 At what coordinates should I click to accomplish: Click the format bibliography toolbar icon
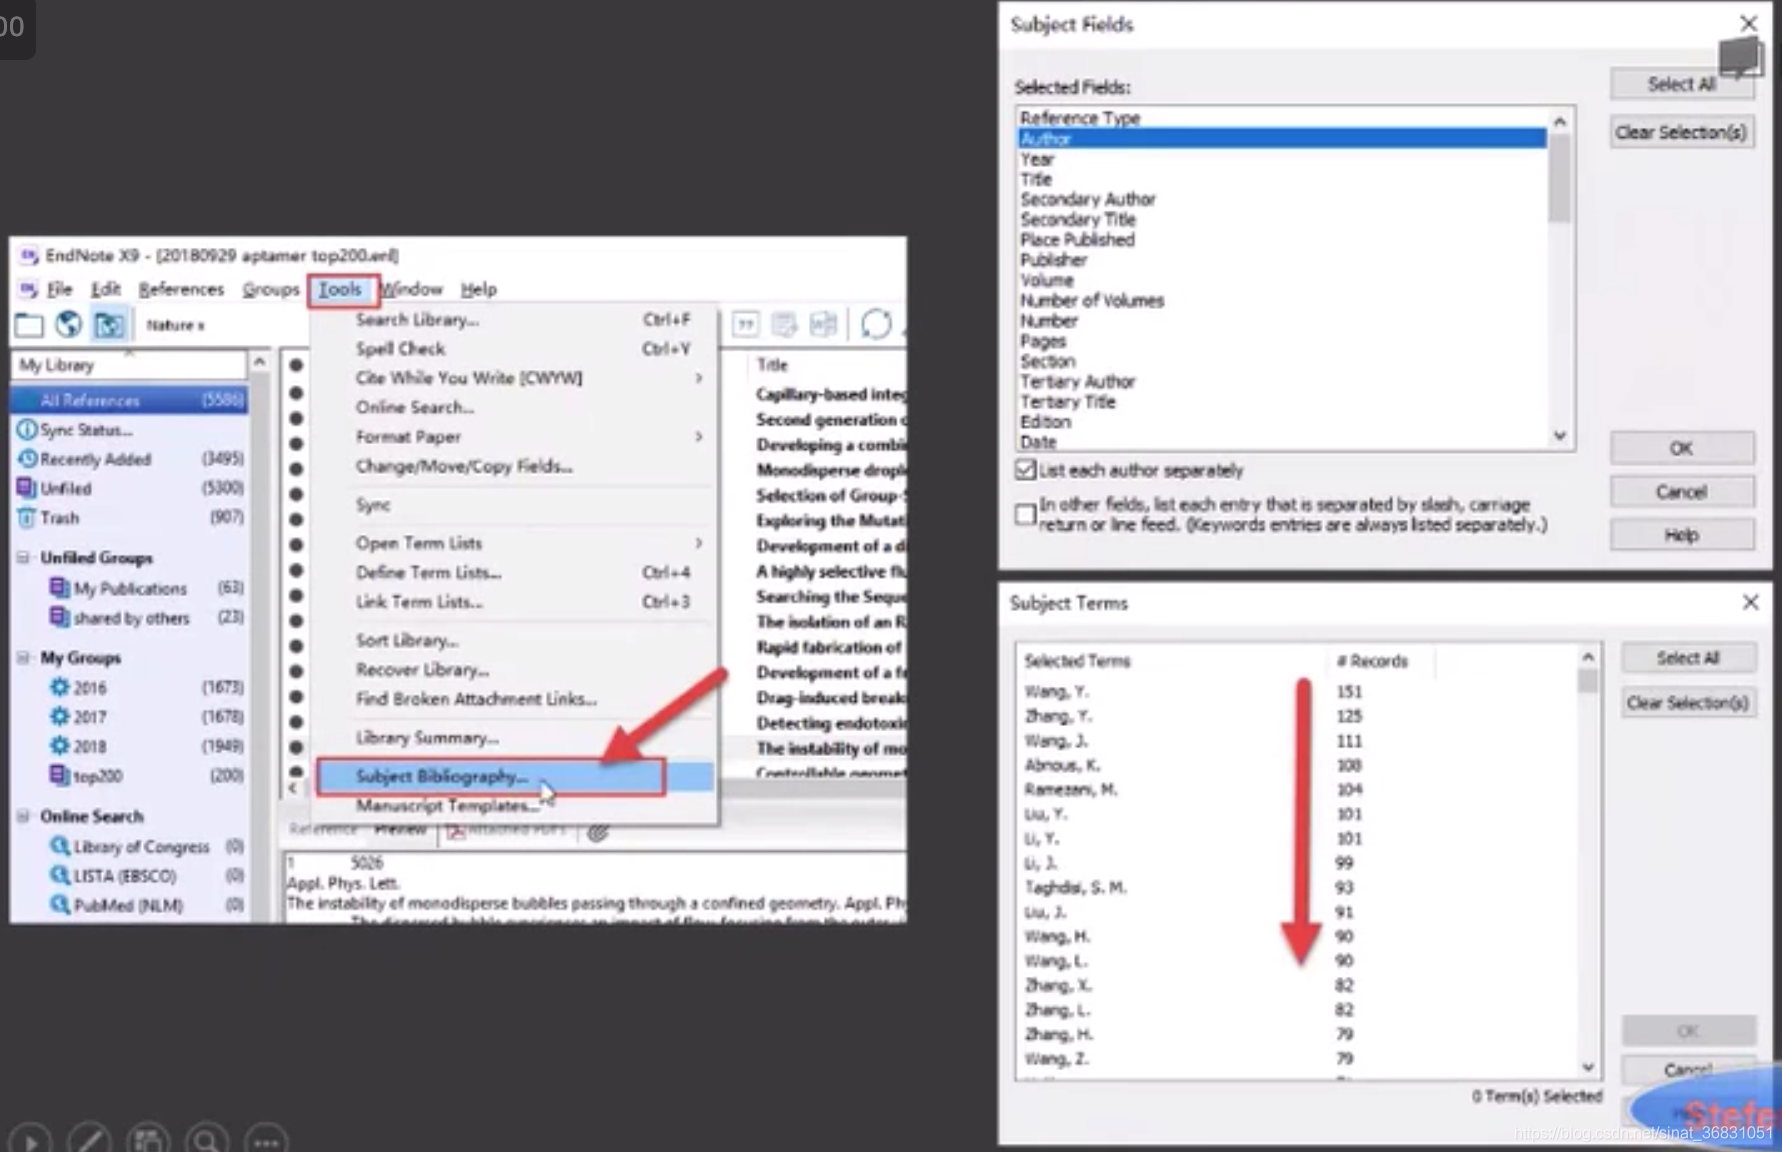[x=784, y=325]
